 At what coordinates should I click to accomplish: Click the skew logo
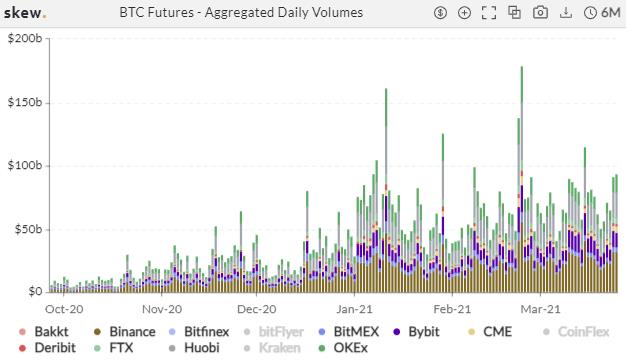coord(25,13)
